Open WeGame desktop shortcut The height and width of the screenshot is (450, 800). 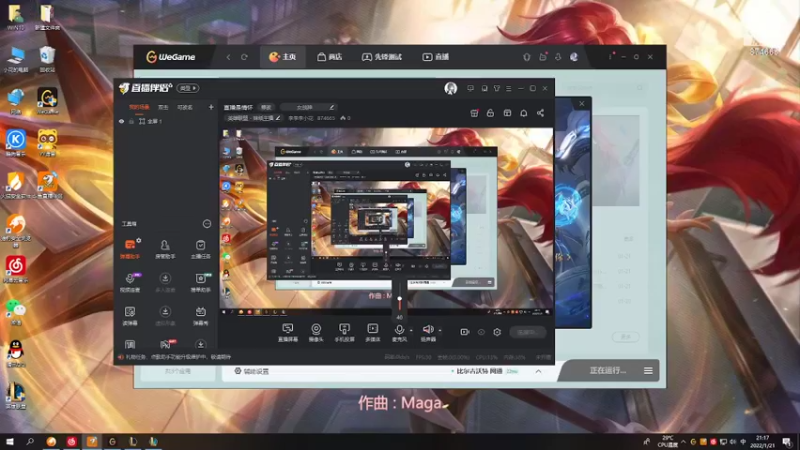tap(47, 101)
